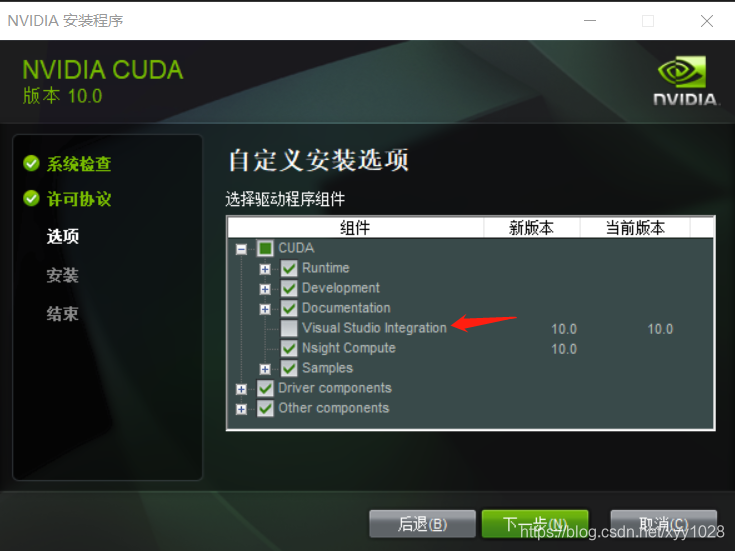Click the 下一步(N) next button

[535, 524]
